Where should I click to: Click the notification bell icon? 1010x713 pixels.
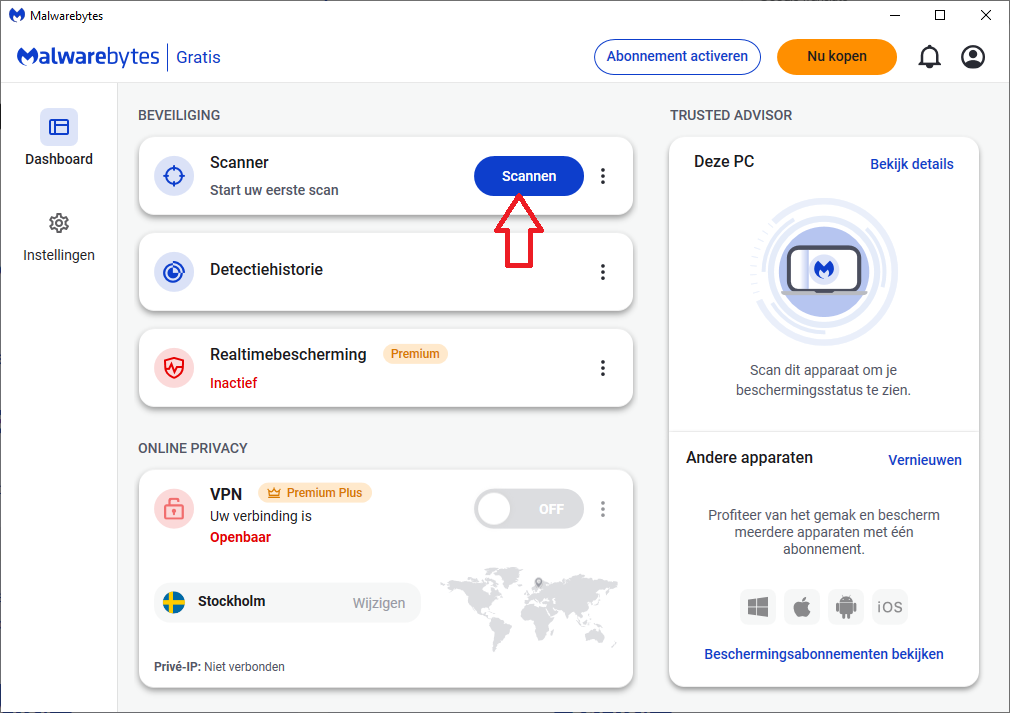click(929, 57)
